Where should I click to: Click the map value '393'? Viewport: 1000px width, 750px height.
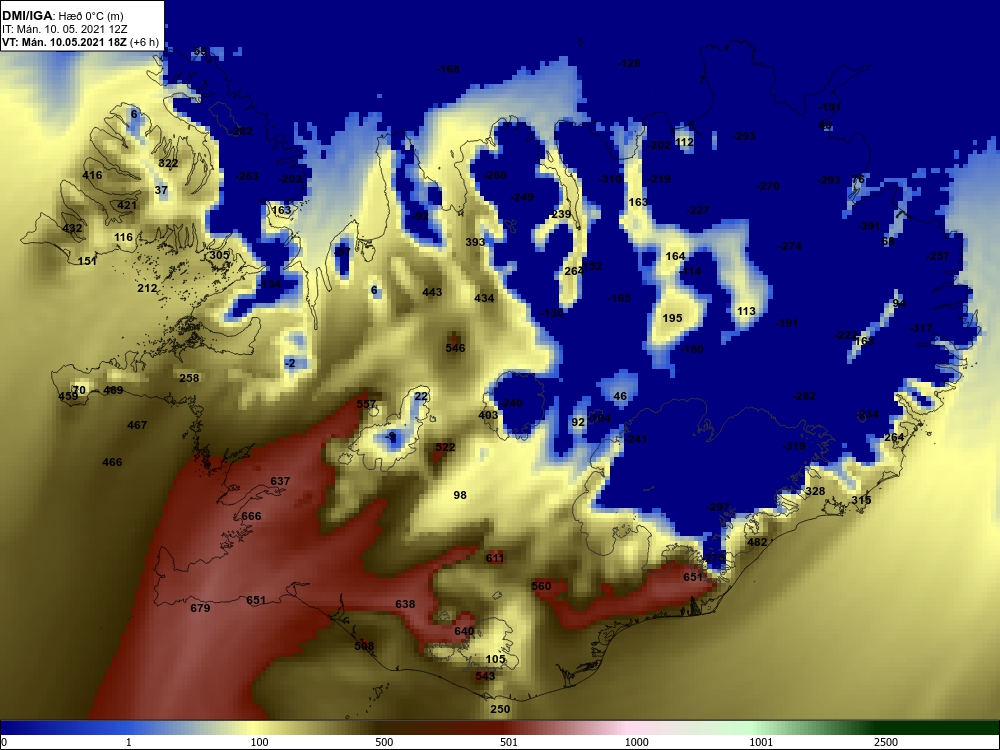[x=475, y=242]
